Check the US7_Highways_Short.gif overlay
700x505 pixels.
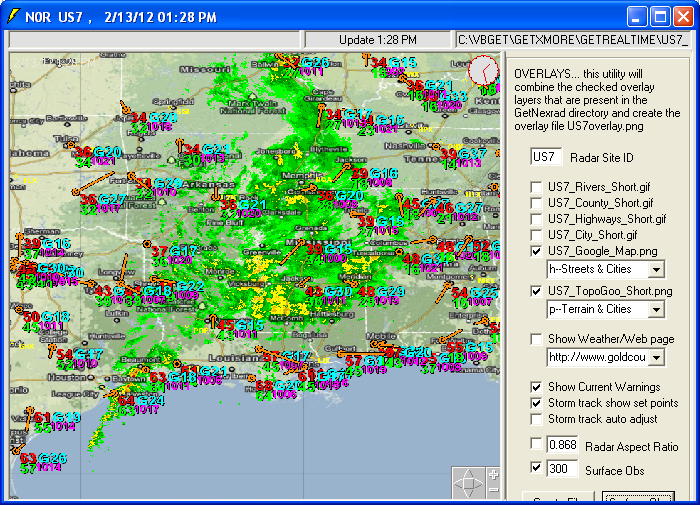(538, 218)
